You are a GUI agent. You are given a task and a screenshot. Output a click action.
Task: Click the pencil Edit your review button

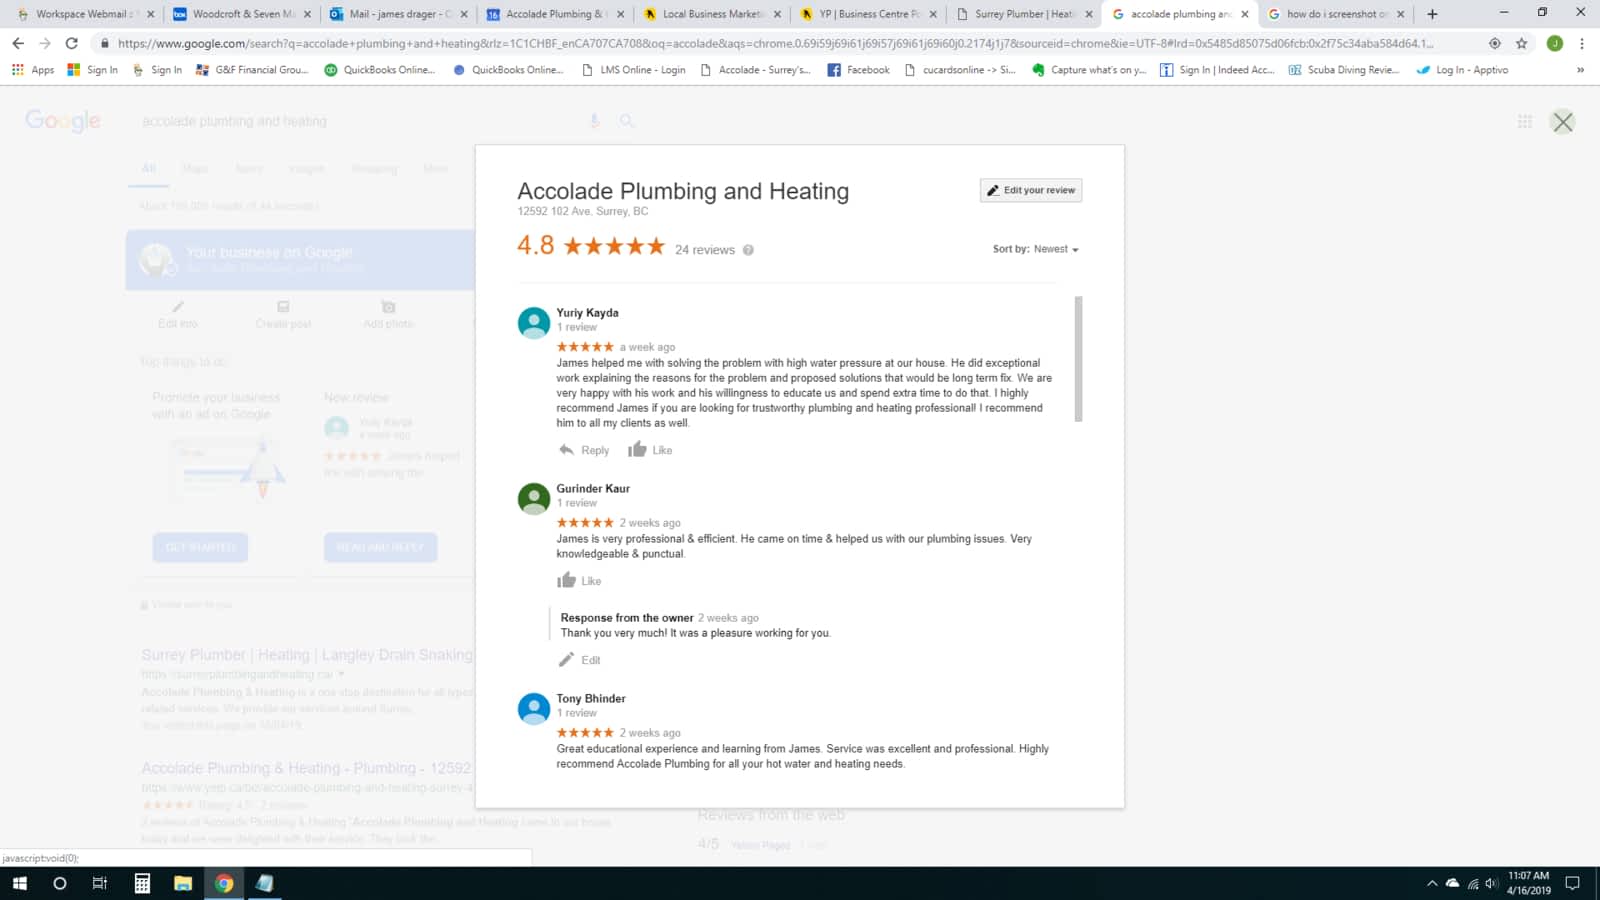click(1031, 190)
